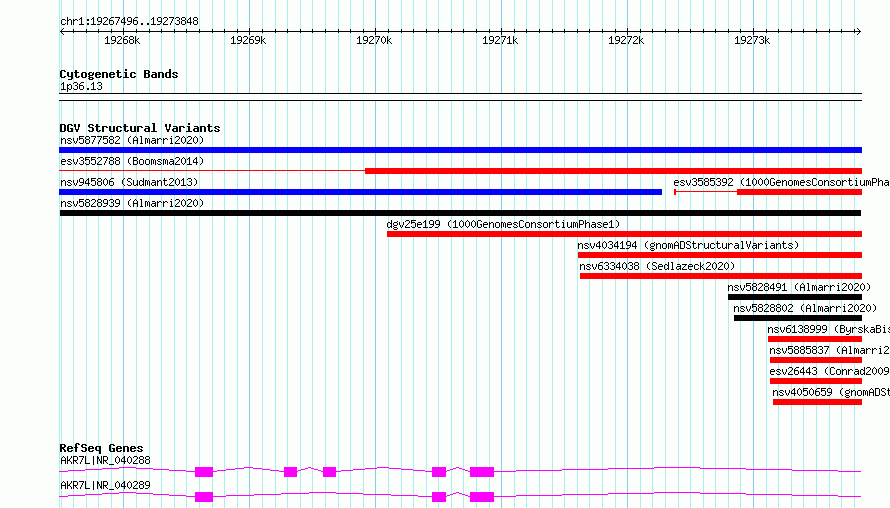This screenshot has width=890, height=508.
Task: Click the 19269k ruler tick label
Action: coord(248,40)
